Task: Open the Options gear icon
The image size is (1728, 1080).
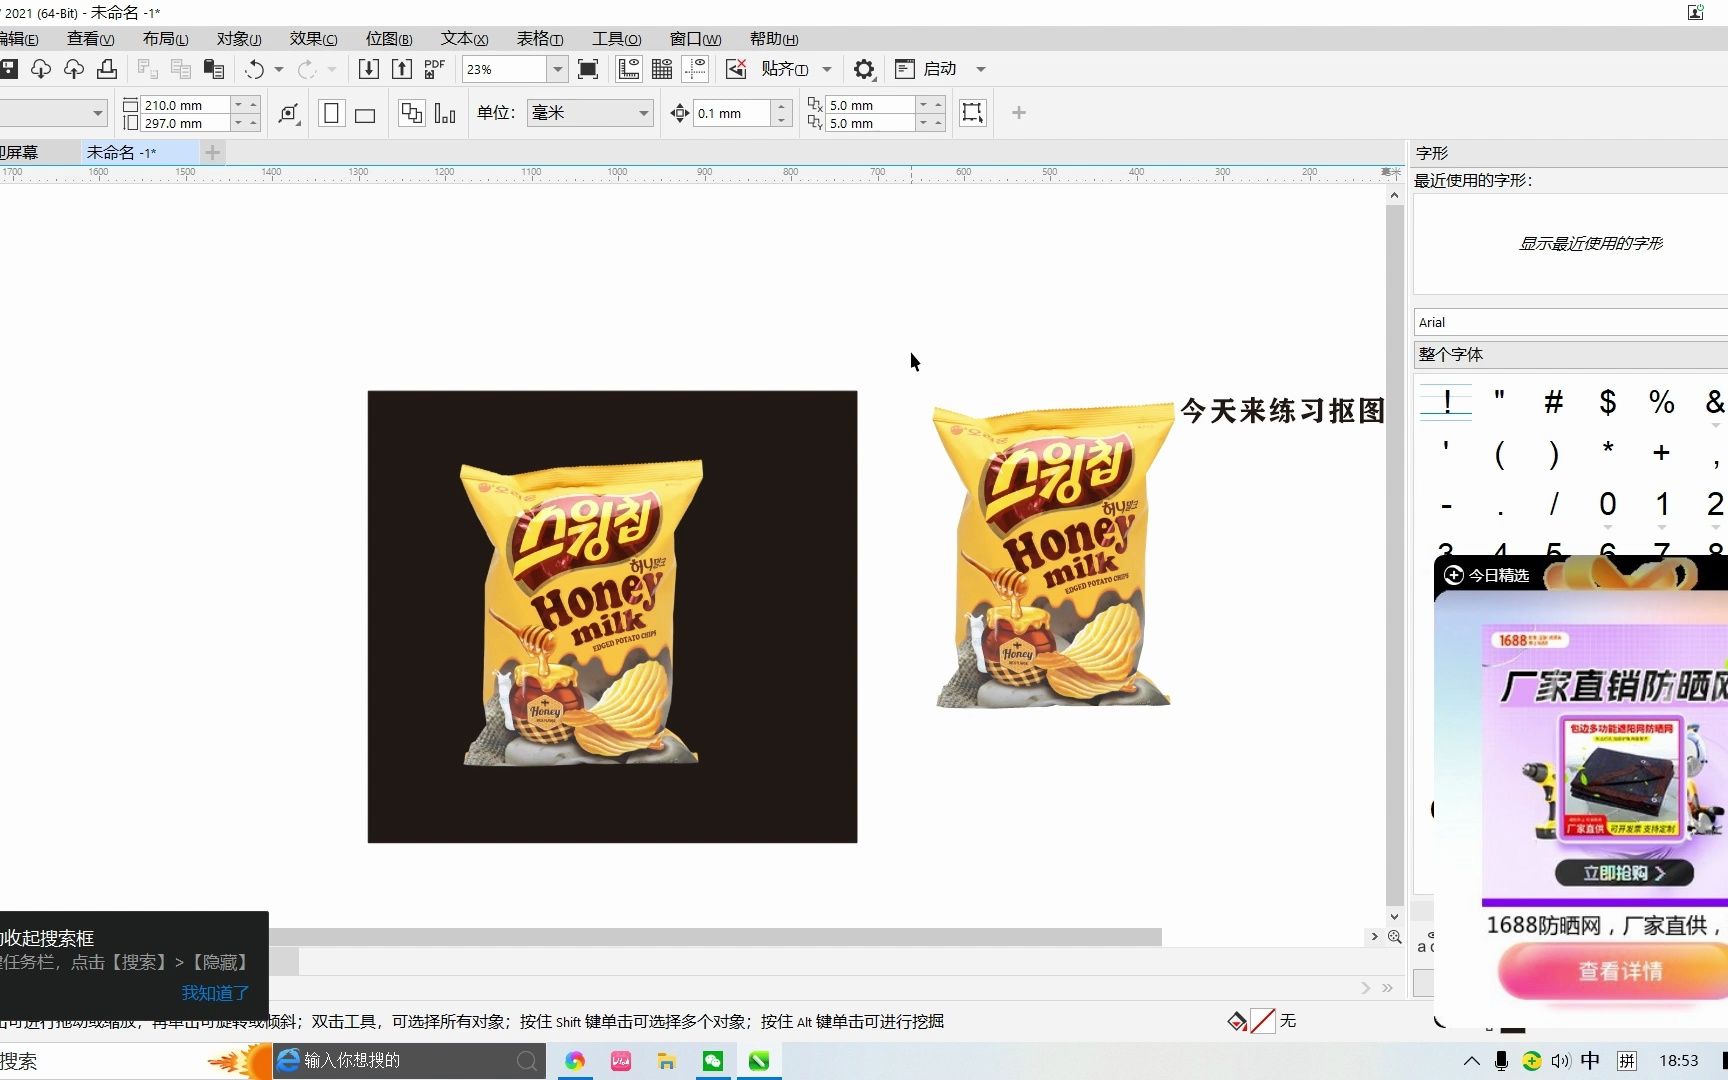Action: pyautogui.click(x=864, y=69)
